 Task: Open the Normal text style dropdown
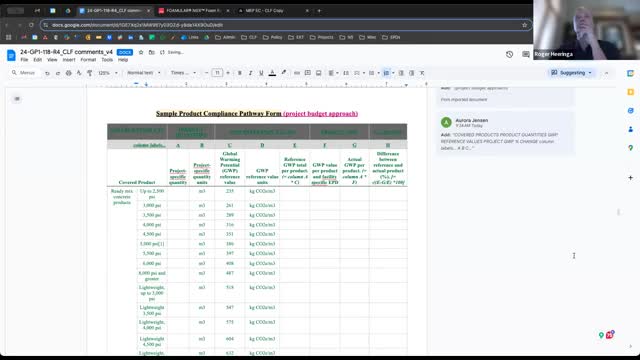(144, 73)
